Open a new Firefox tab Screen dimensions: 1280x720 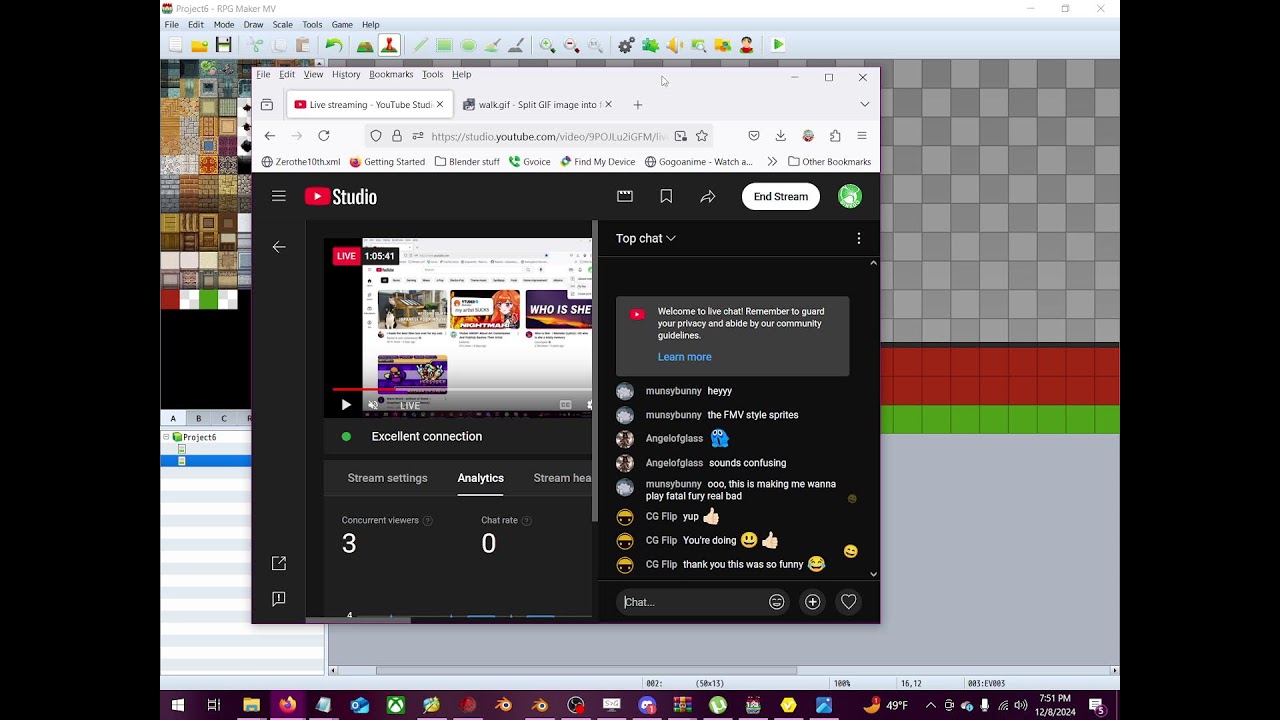point(637,104)
